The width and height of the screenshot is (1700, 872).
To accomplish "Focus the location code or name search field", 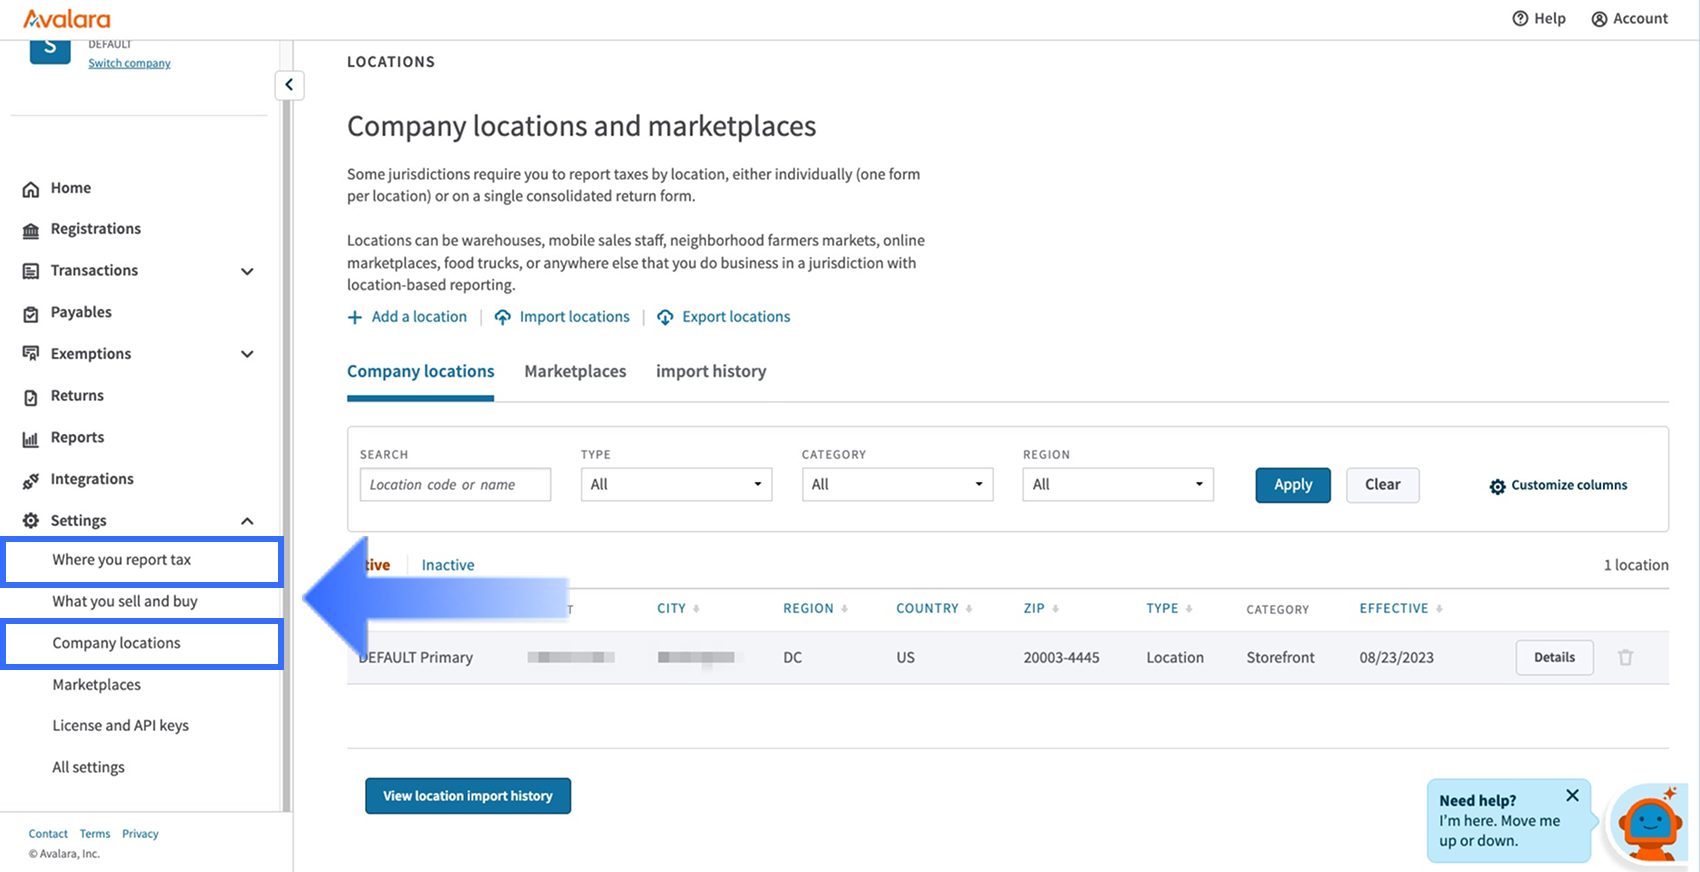I will [x=455, y=485].
